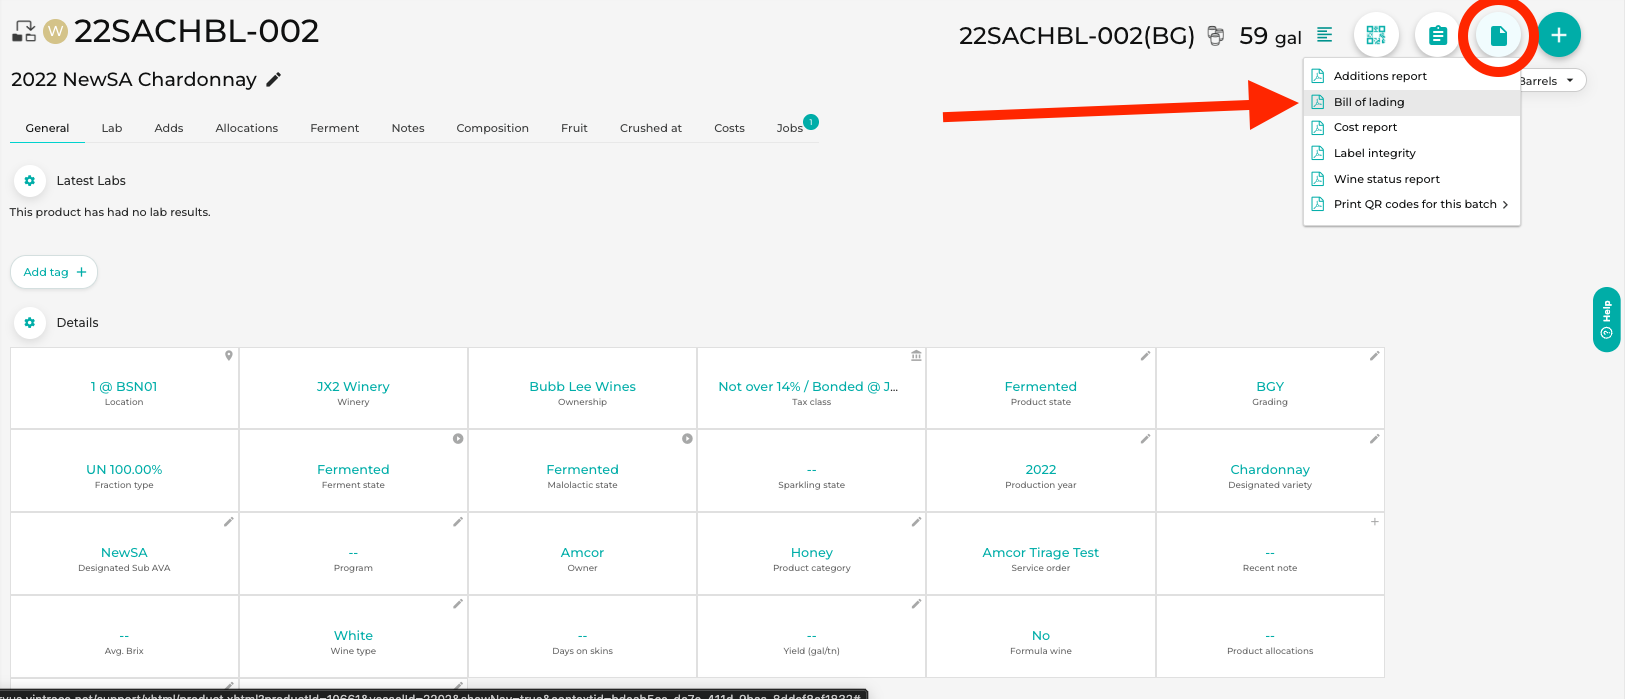Add a Recent note with the plus icon

[x=1374, y=522]
